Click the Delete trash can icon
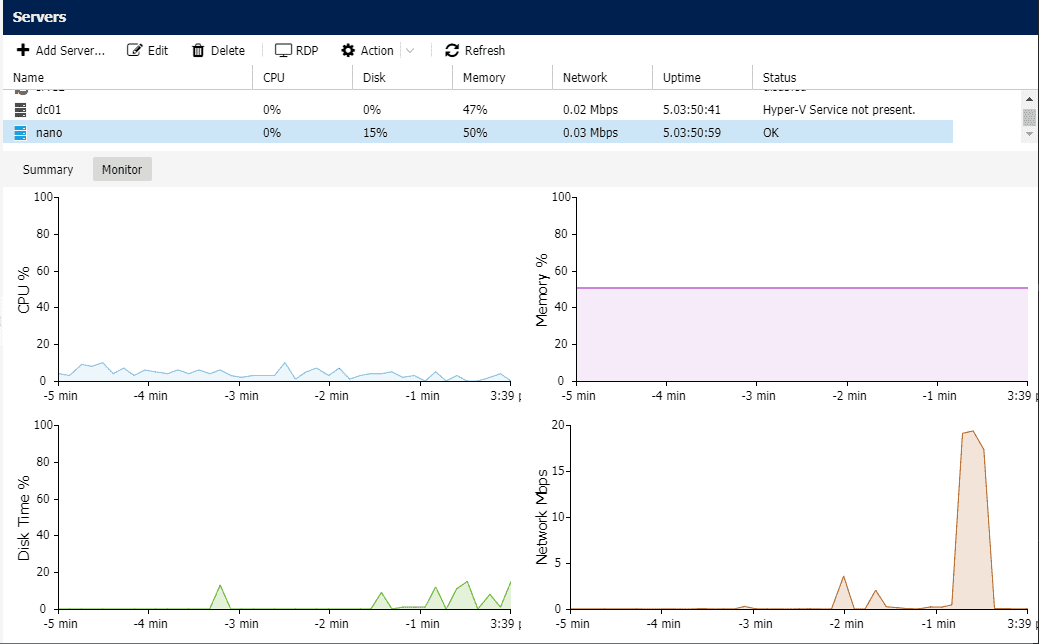This screenshot has height=644, width=1039. point(198,50)
